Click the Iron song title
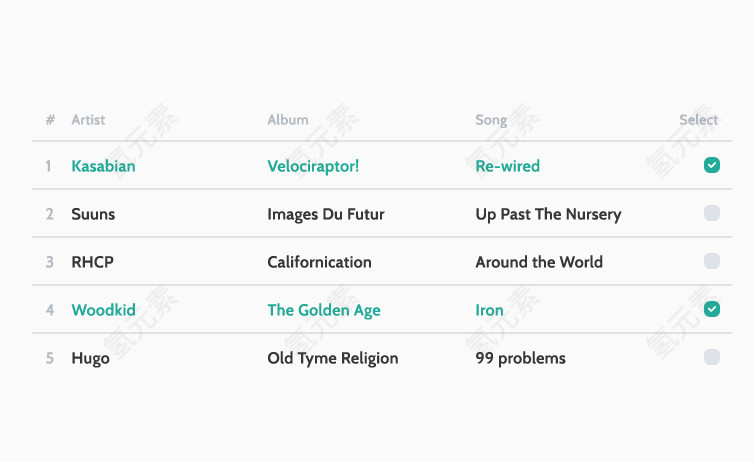Screen dimensions: 754x462 coord(489,310)
